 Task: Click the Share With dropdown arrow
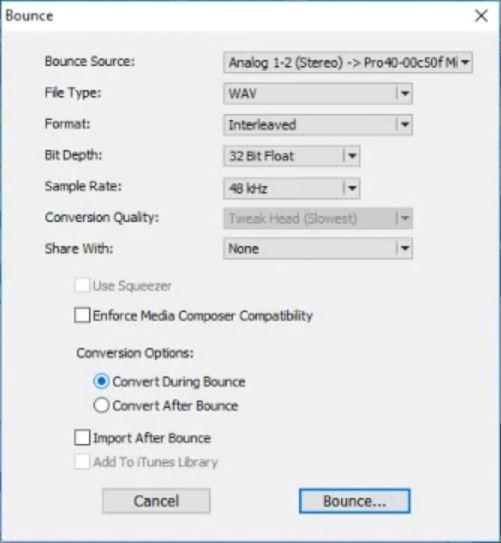(x=404, y=248)
